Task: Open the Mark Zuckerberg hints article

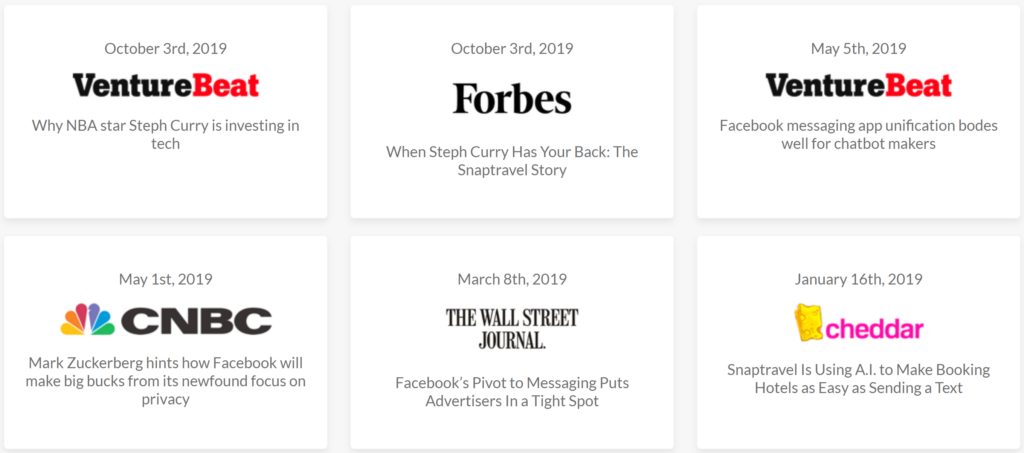Action: click(166, 381)
